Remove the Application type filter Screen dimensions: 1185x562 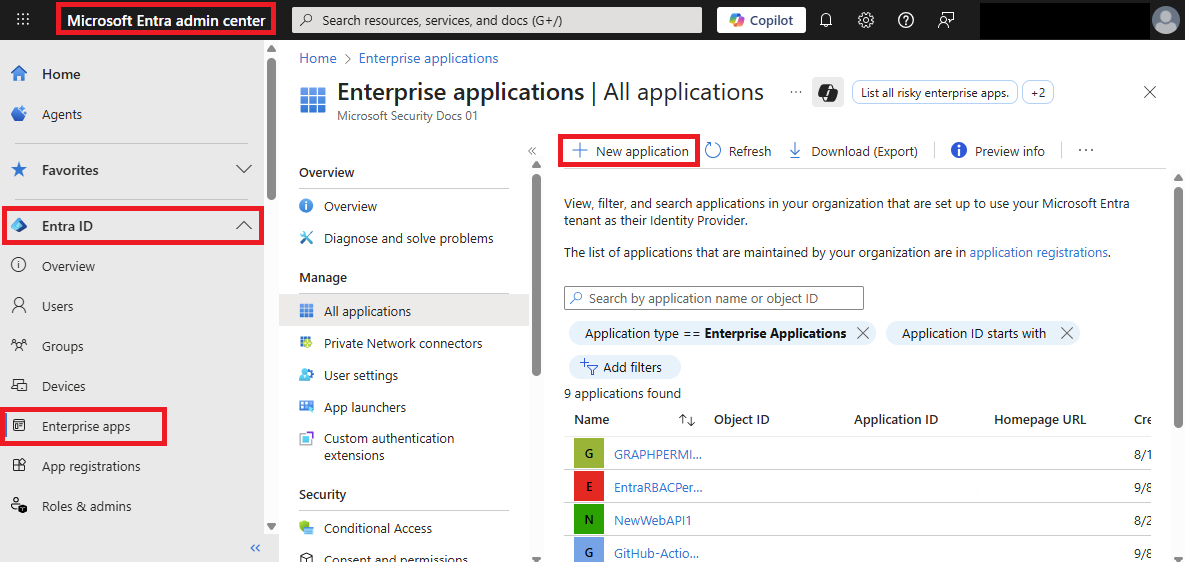point(863,333)
